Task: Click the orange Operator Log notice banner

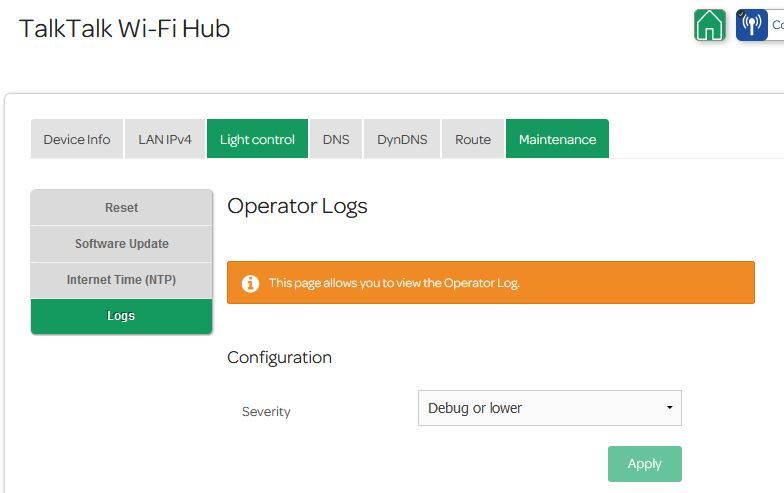Action: [490, 283]
